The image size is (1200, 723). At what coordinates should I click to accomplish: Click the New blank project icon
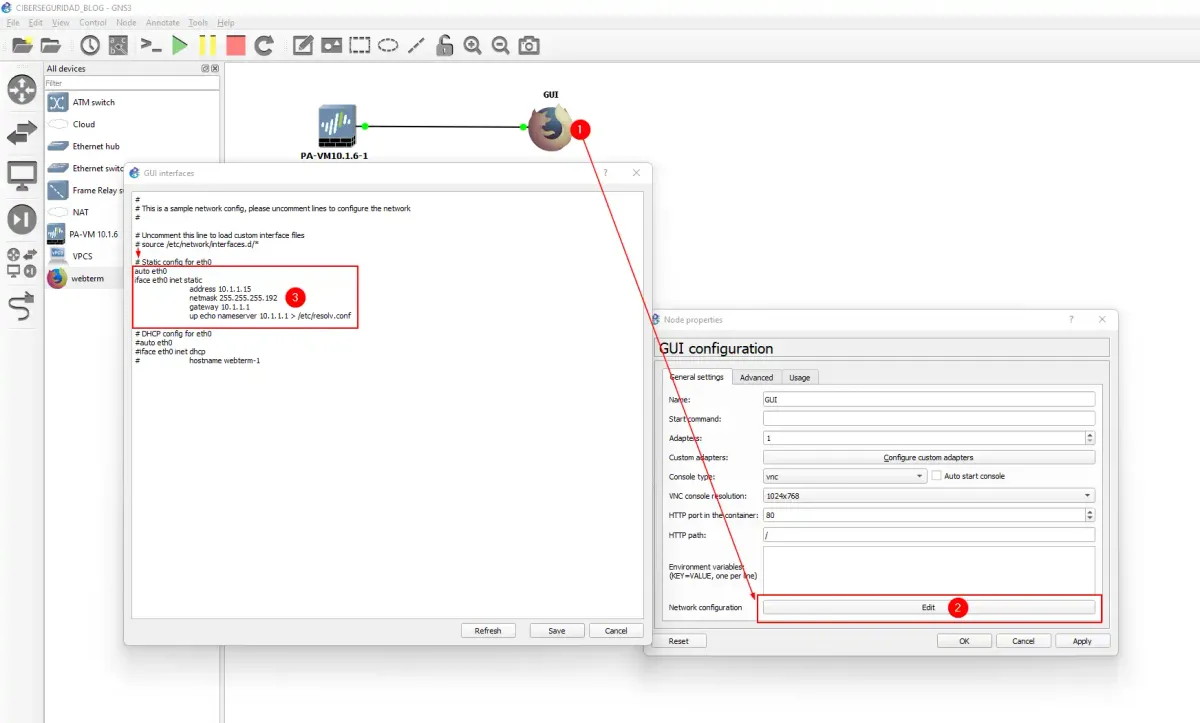pyautogui.click(x=22, y=45)
